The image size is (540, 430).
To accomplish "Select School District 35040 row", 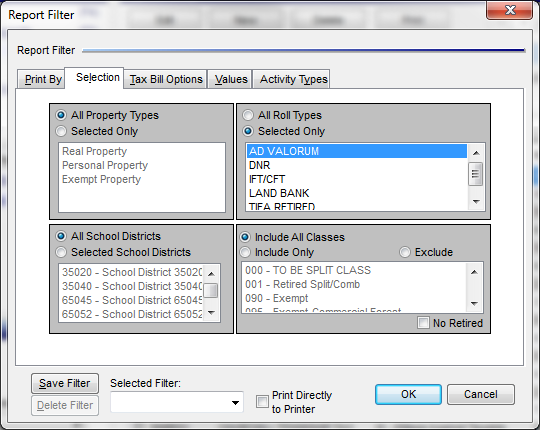I will click(132, 286).
